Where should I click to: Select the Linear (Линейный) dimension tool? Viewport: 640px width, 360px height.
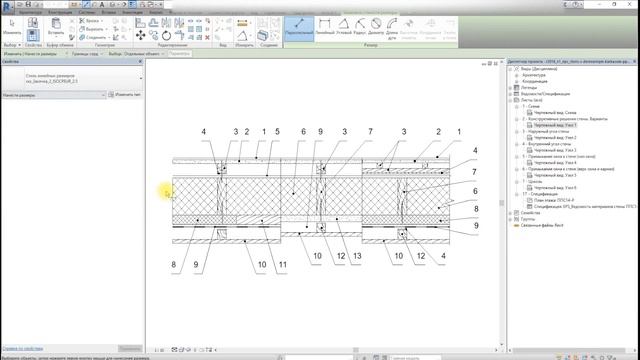click(325, 27)
